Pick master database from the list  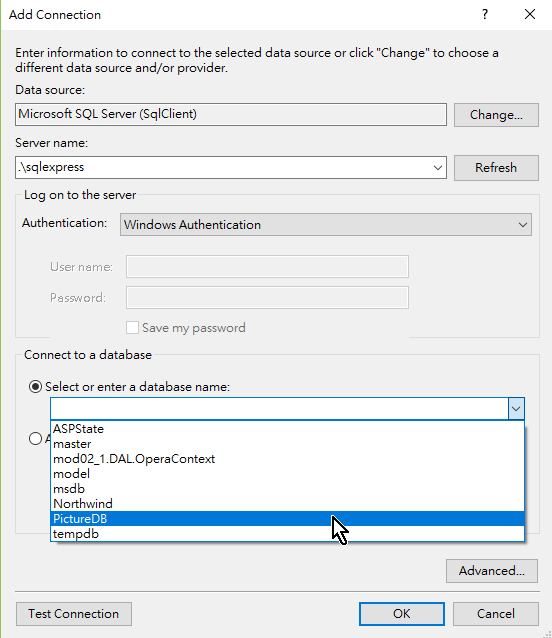[287, 444]
